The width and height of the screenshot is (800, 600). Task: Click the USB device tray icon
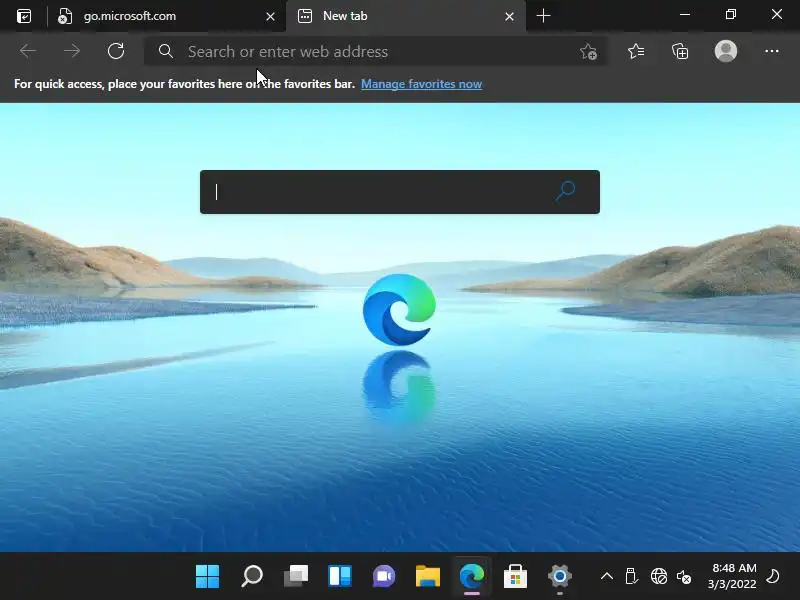click(631, 577)
